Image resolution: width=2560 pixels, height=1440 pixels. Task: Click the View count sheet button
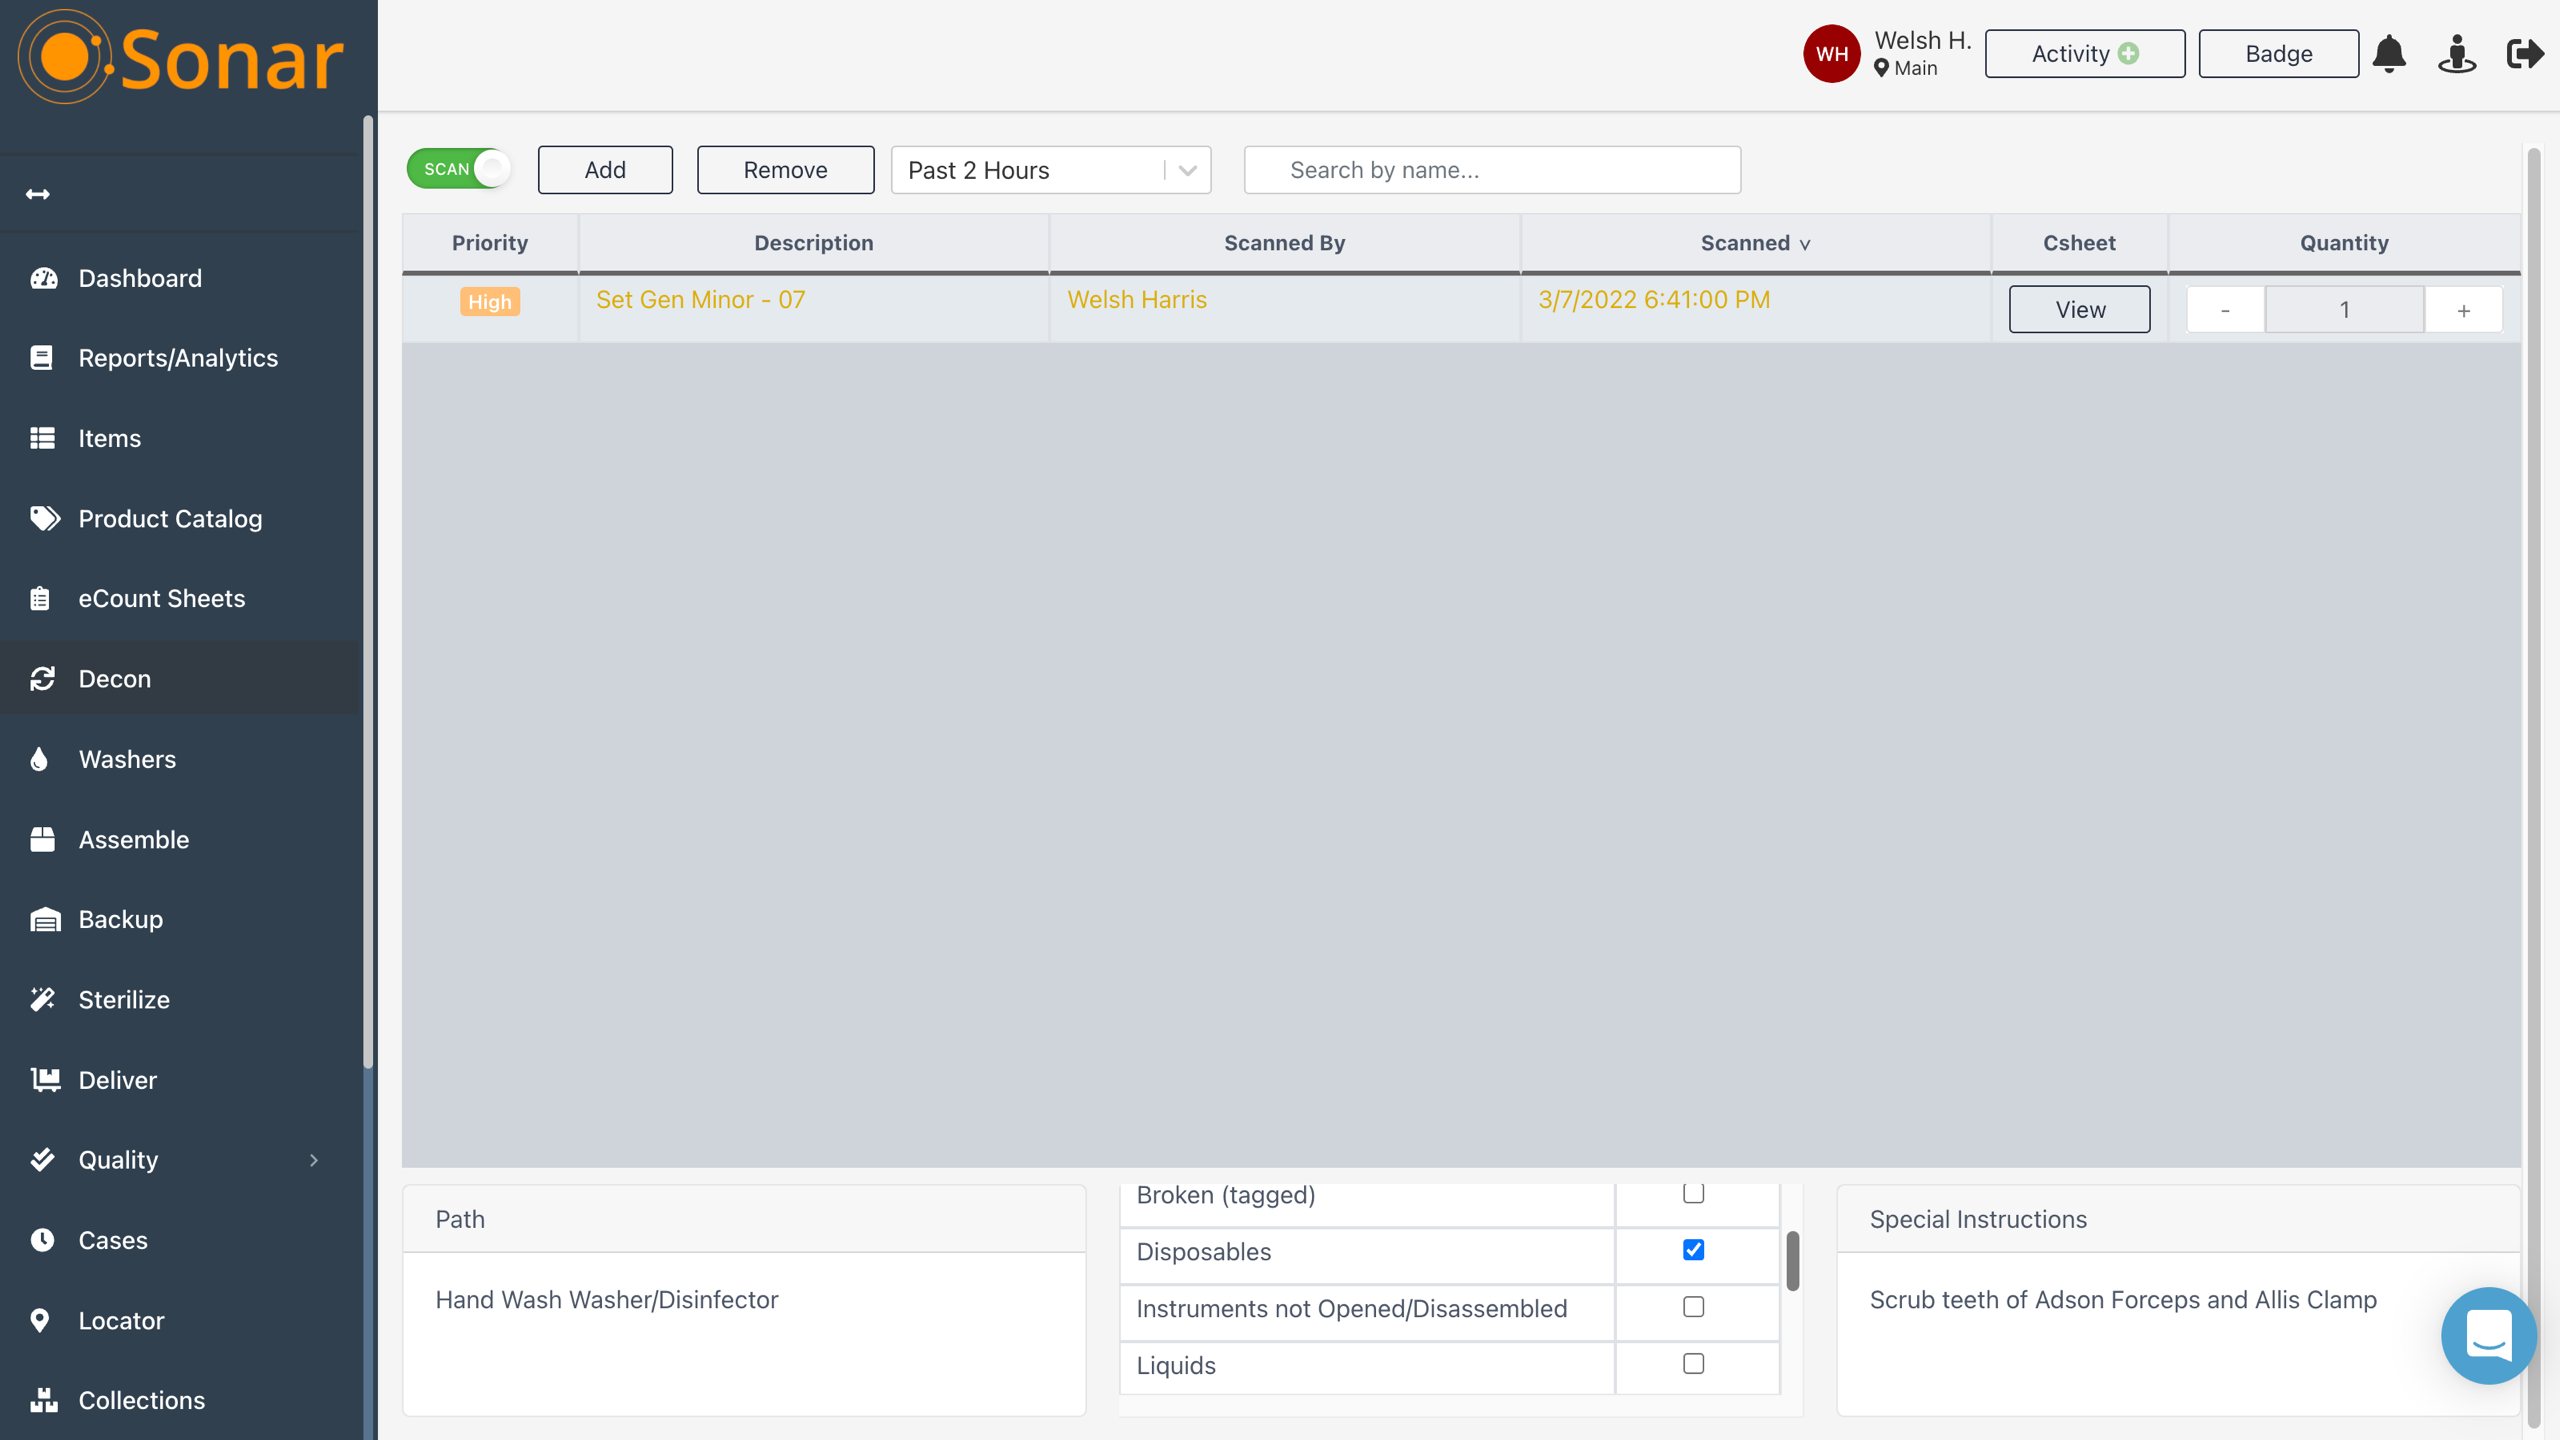click(x=2079, y=310)
